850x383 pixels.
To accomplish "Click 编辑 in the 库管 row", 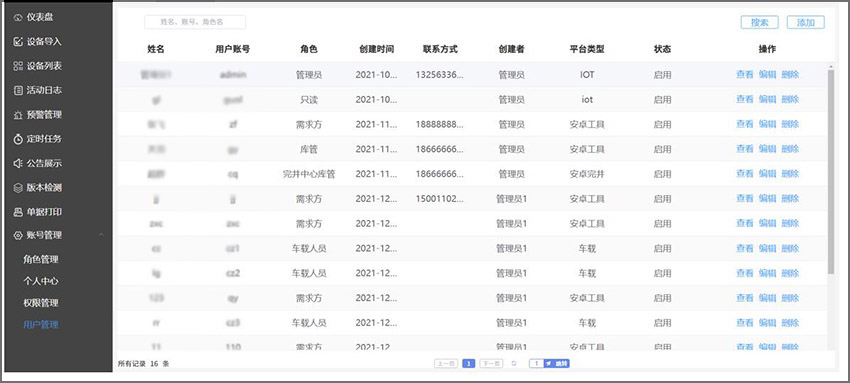I will coord(767,148).
